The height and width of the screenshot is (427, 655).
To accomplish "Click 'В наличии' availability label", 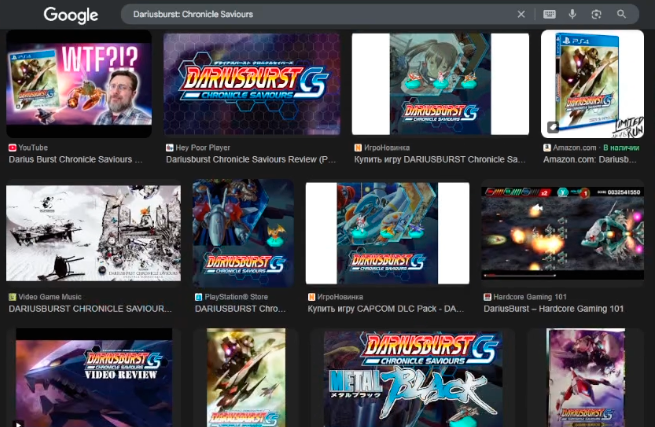I will (621, 147).
